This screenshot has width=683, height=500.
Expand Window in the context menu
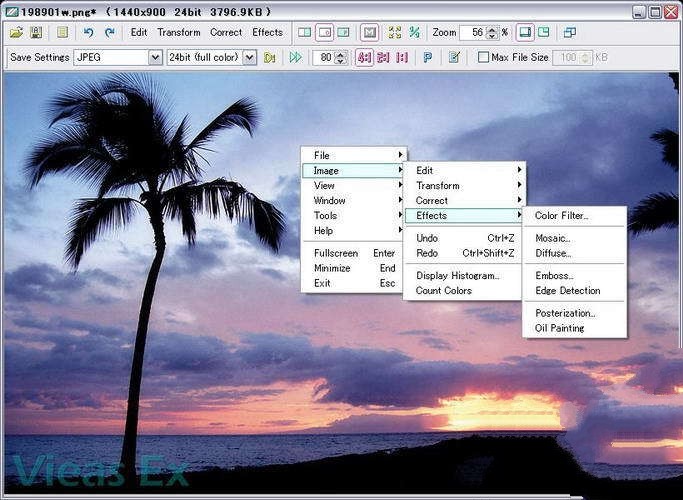coord(353,200)
